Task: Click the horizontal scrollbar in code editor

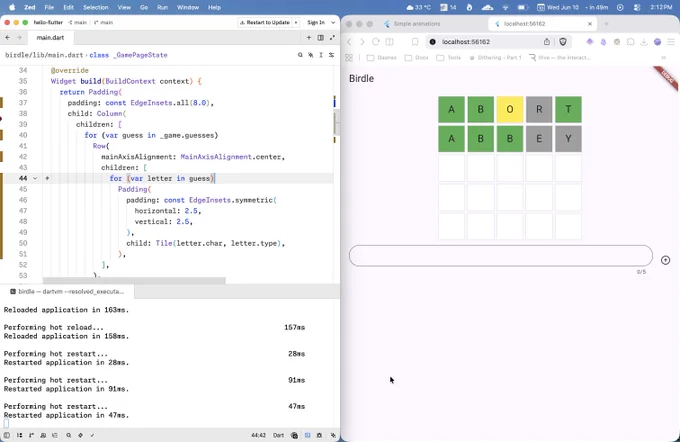Action: (x=134, y=281)
